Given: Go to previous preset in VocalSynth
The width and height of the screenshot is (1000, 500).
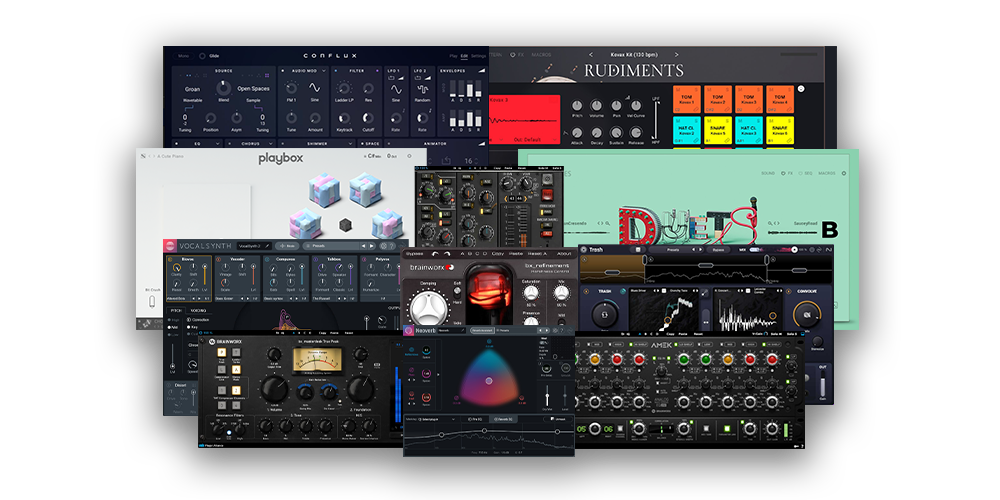Looking at the screenshot, I should click(x=364, y=246).
